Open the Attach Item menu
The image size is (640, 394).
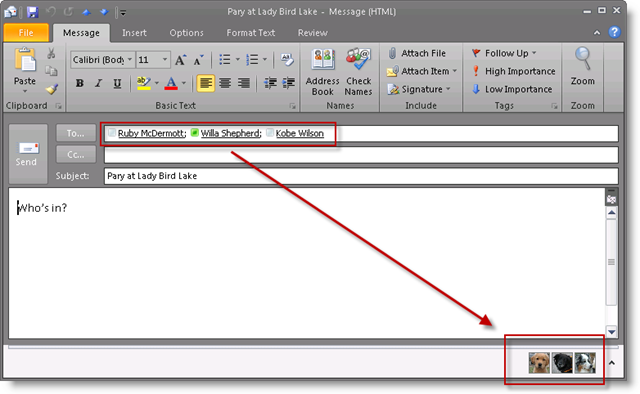tap(422, 71)
